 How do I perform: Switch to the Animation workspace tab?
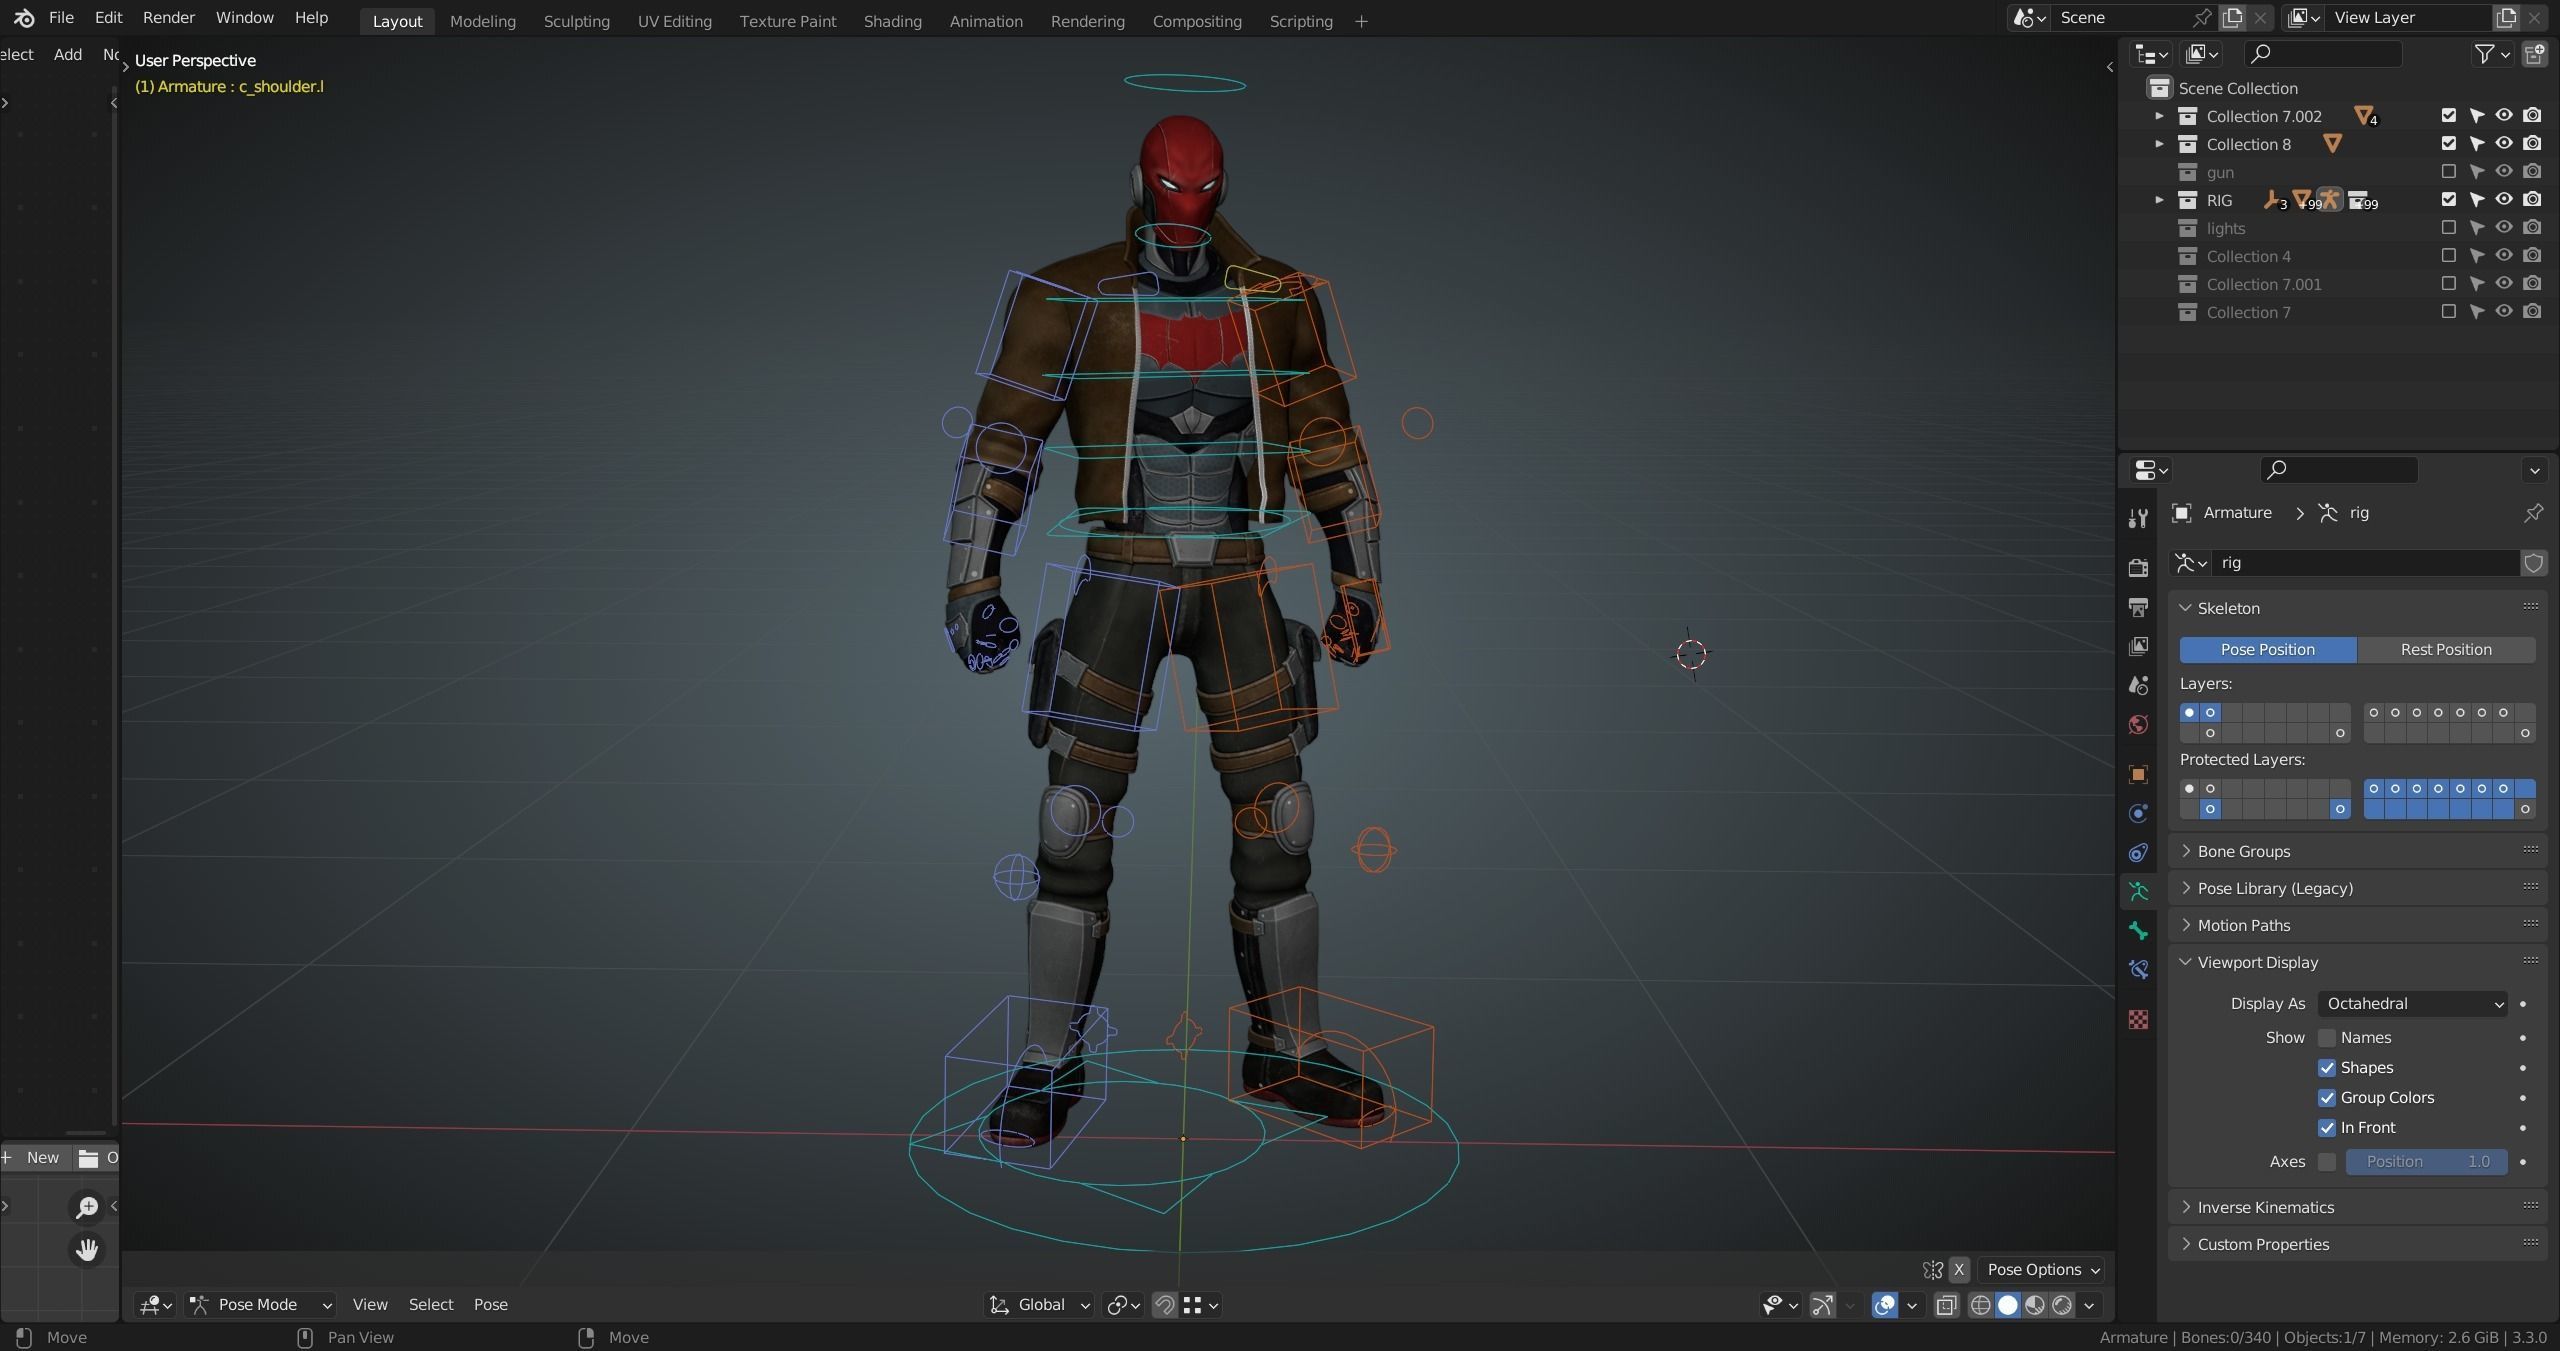click(x=985, y=21)
